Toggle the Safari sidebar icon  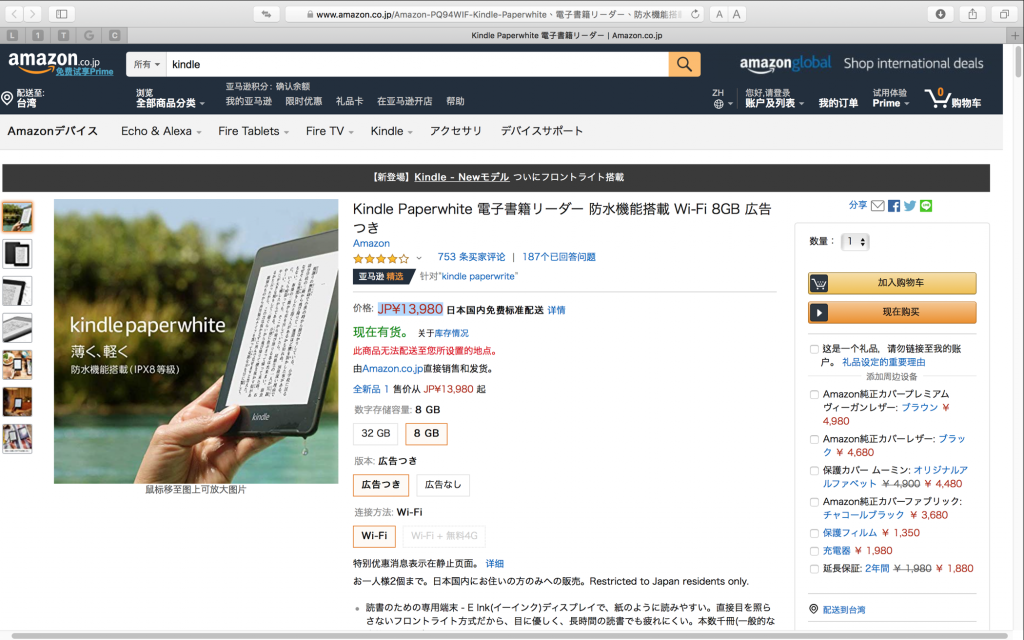(61, 14)
